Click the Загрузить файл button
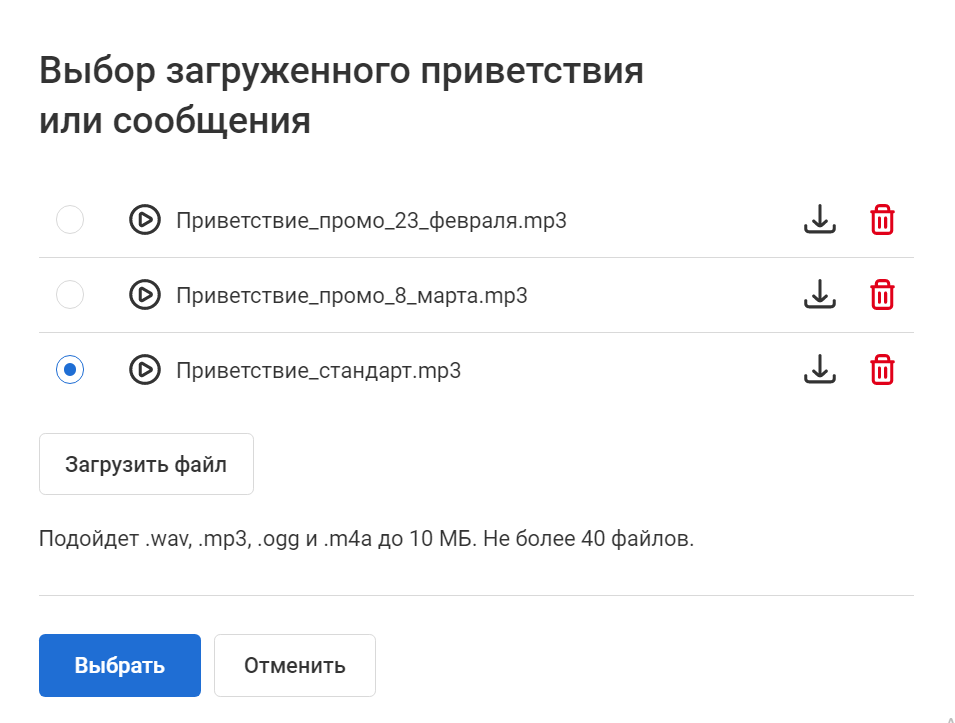The image size is (955, 723). point(146,464)
